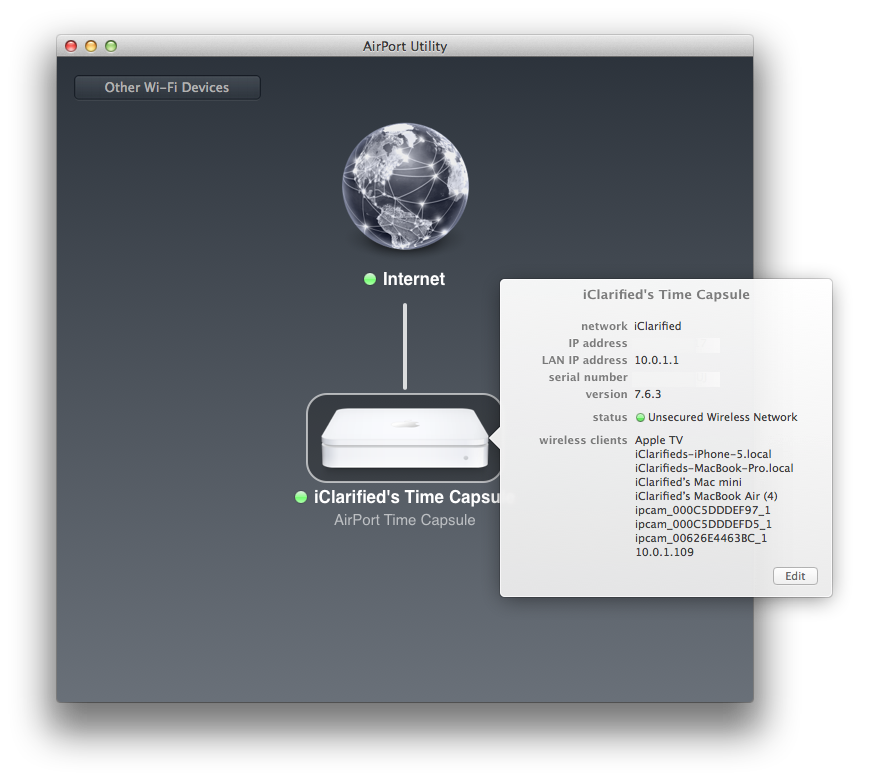Click the green status dot beside Internet
869x781 pixels.
[x=370, y=279]
